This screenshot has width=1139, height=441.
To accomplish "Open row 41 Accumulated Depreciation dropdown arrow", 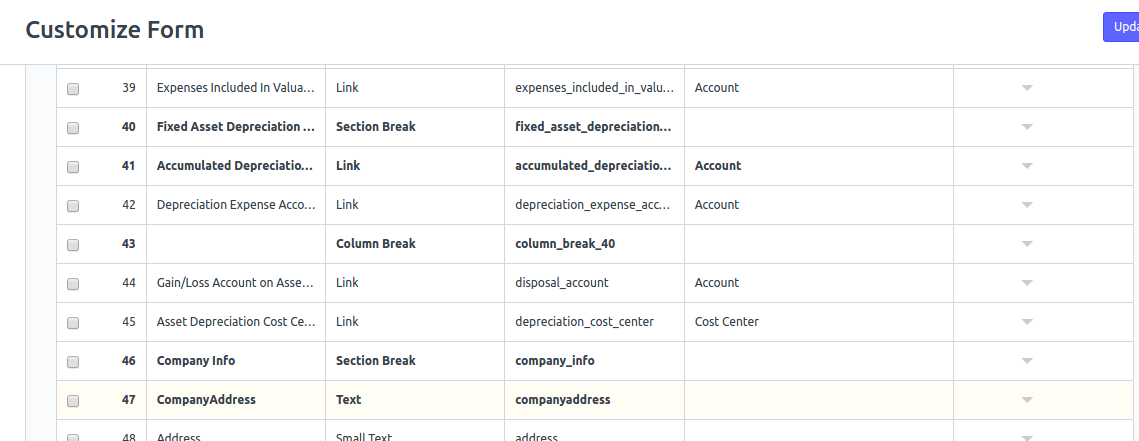I will 1026,166.
